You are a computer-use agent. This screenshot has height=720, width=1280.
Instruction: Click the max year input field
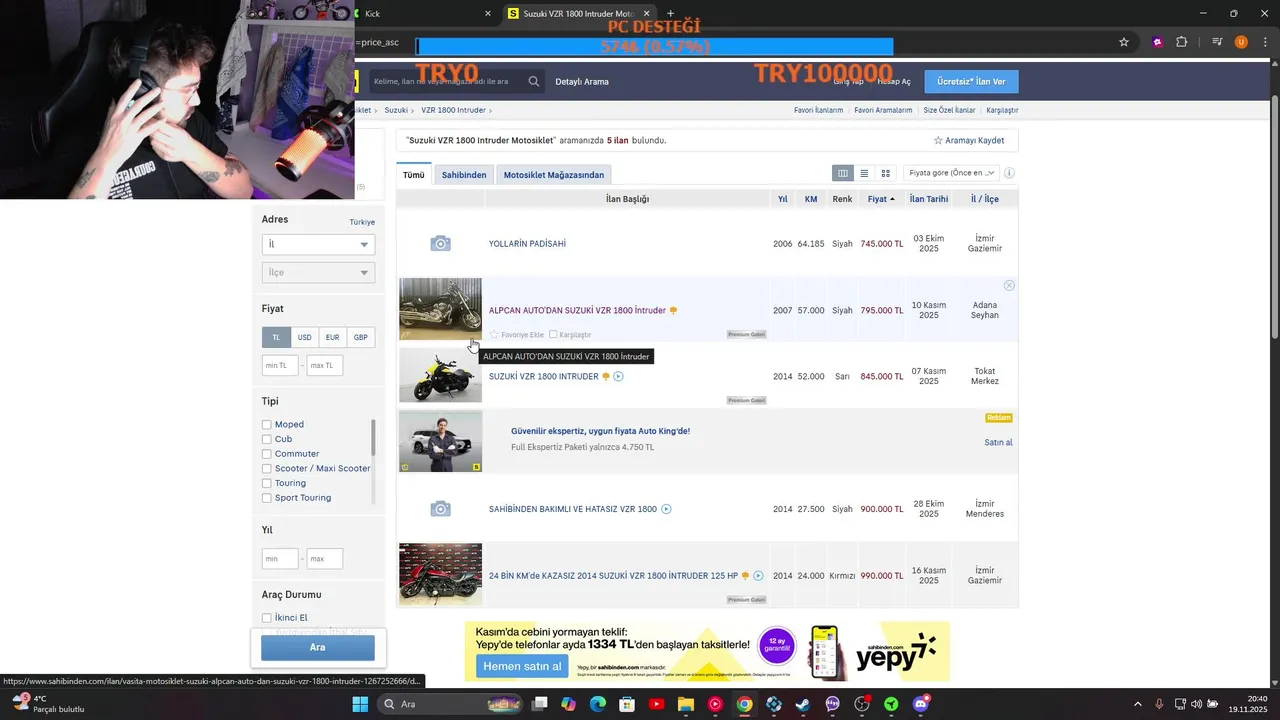(325, 559)
